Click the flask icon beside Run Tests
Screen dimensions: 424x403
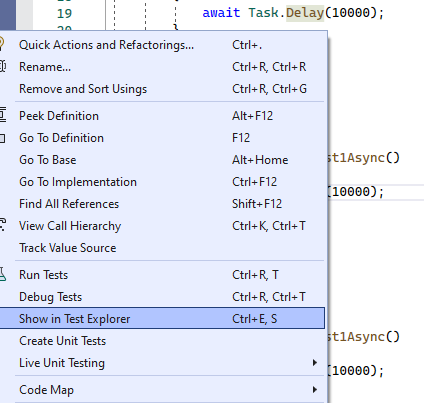tap(3, 275)
